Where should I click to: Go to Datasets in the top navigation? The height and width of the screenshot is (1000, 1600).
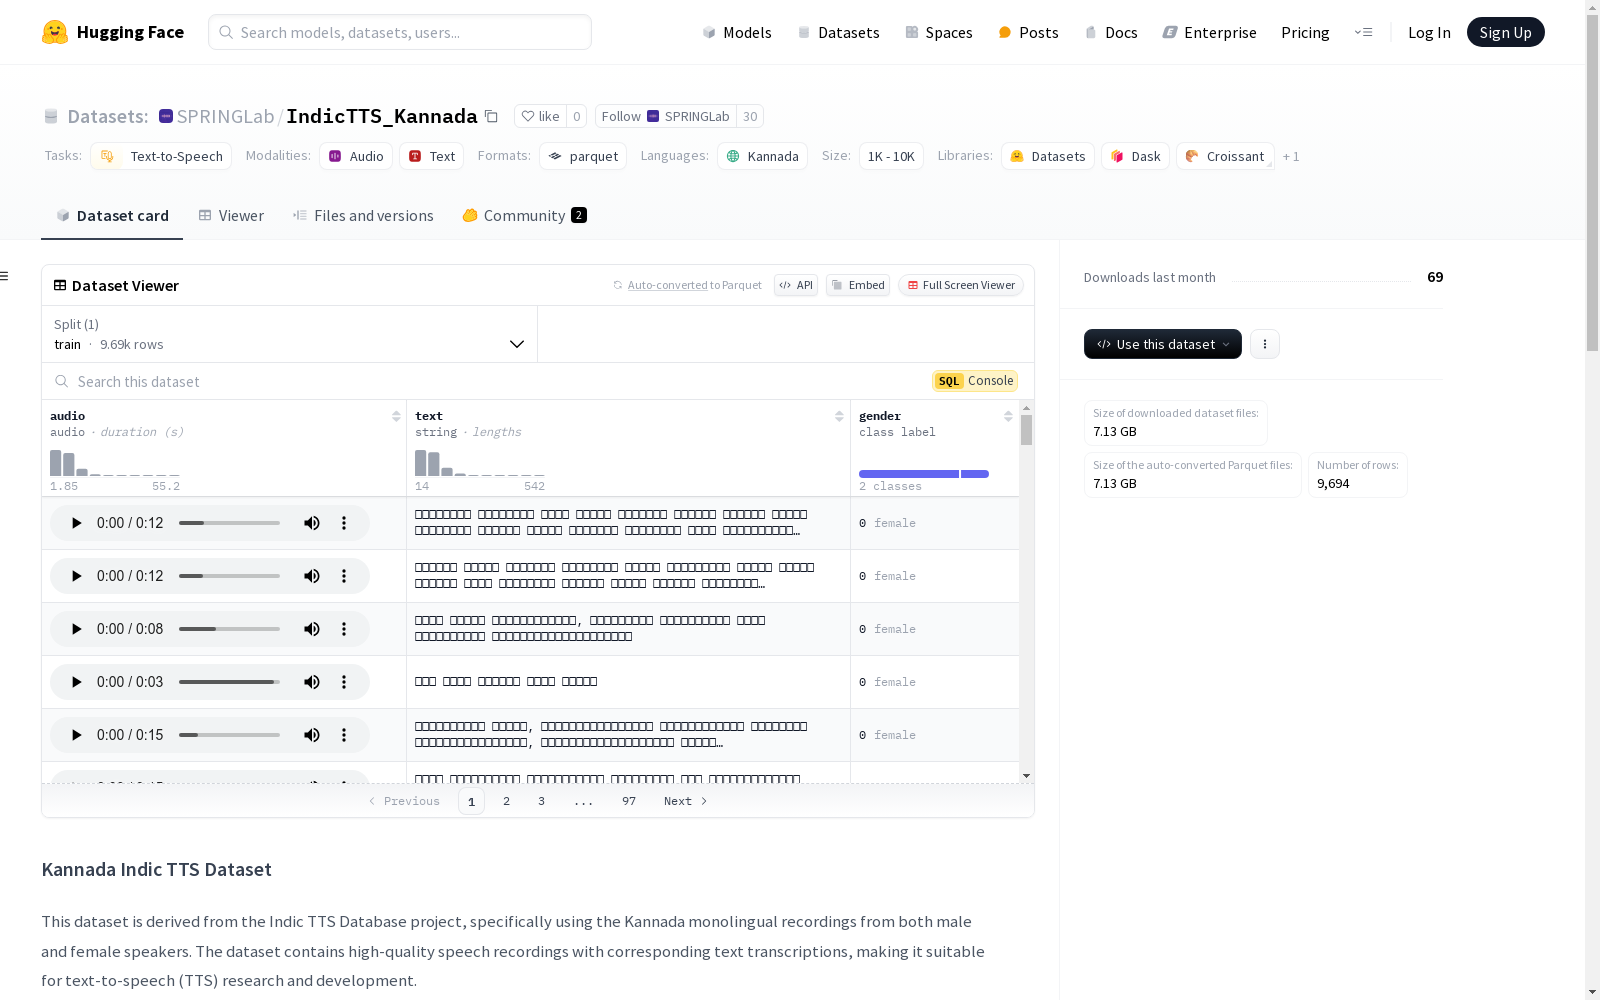point(838,32)
